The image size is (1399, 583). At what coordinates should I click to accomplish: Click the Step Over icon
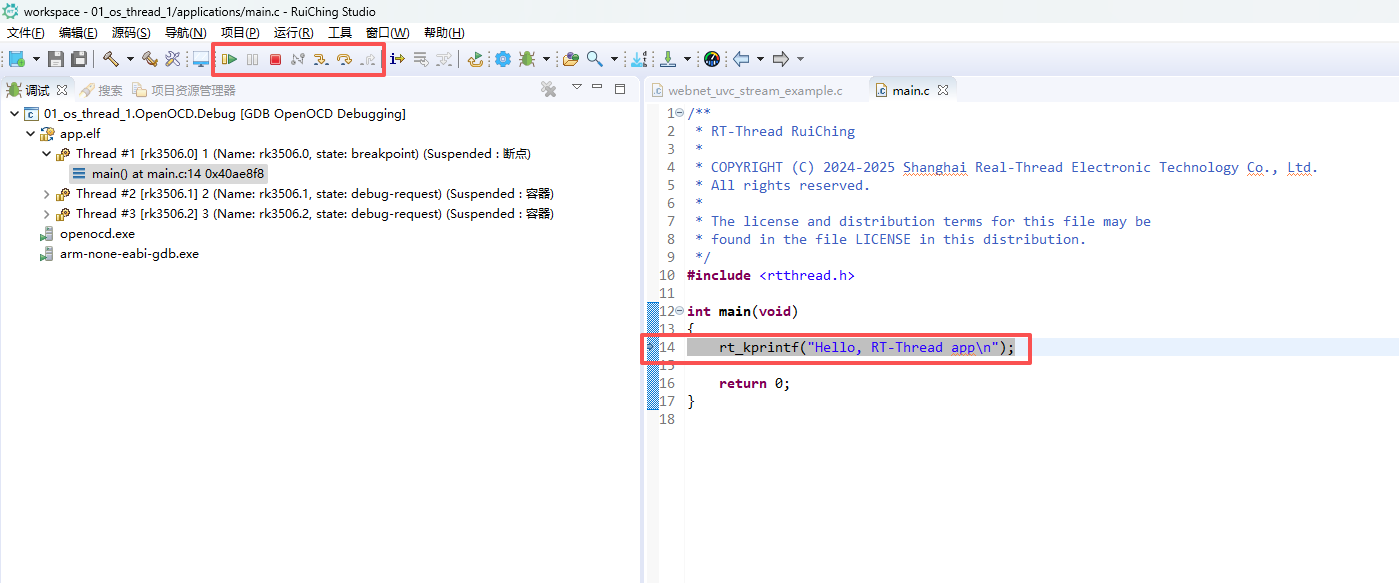point(344,59)
